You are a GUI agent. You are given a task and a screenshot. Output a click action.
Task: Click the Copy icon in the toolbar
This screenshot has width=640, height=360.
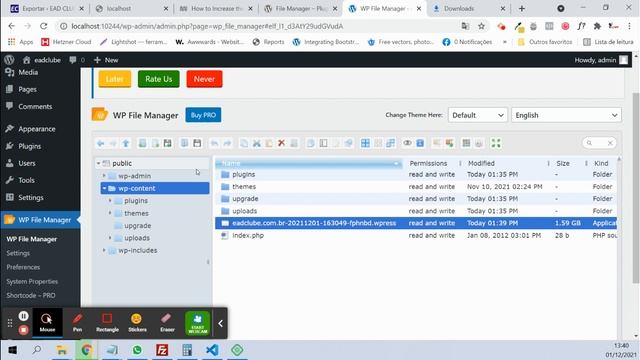click(244, 143)
